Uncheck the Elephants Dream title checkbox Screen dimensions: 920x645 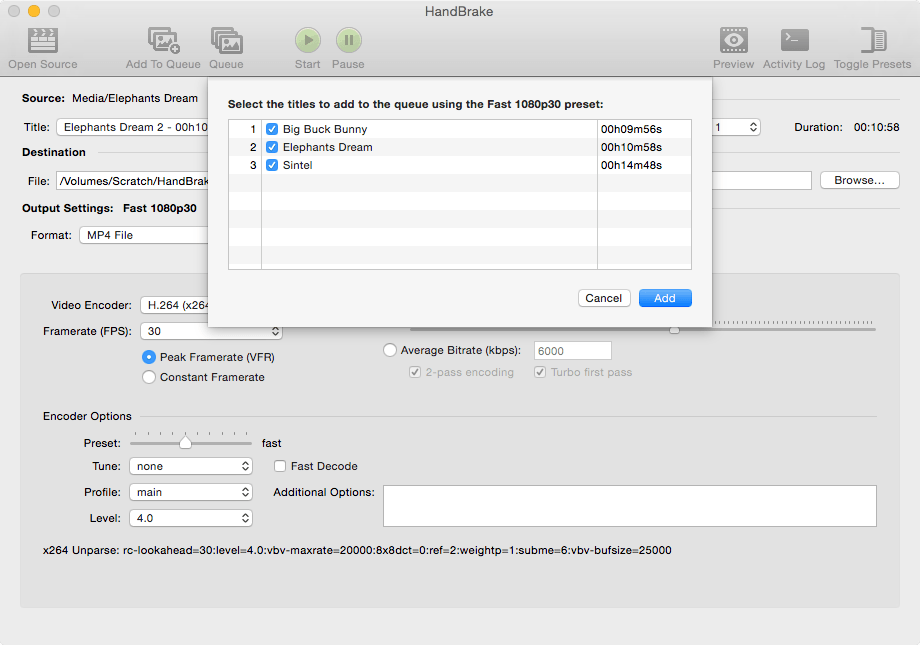[272, 147]
